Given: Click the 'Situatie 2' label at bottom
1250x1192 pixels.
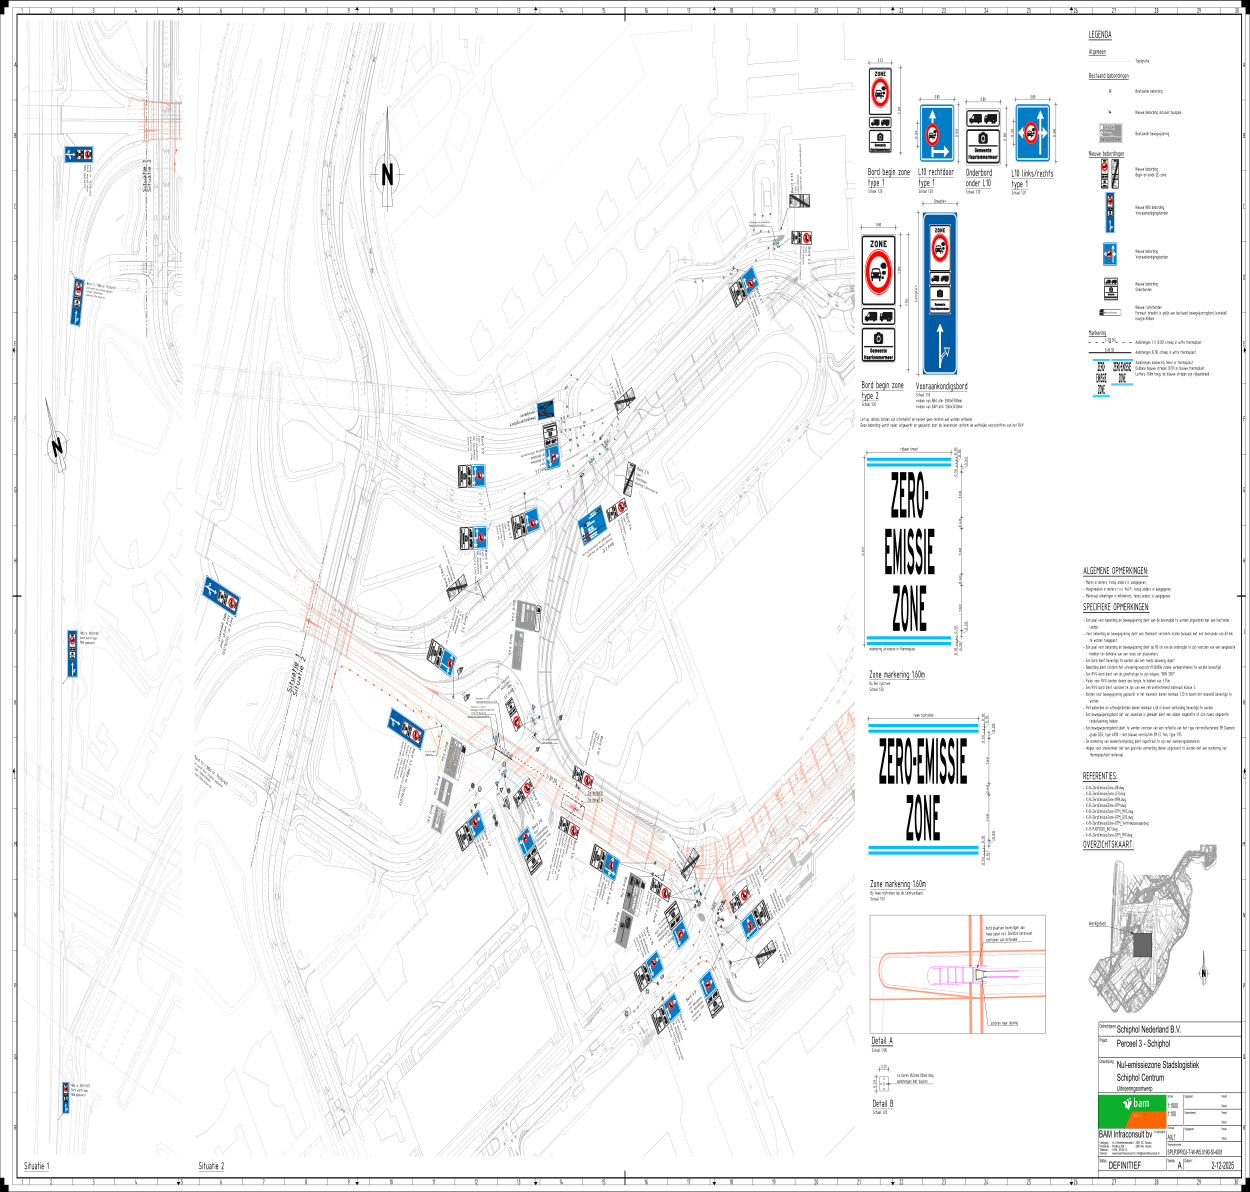Looking at the screenshot, I should [211, 1166].
